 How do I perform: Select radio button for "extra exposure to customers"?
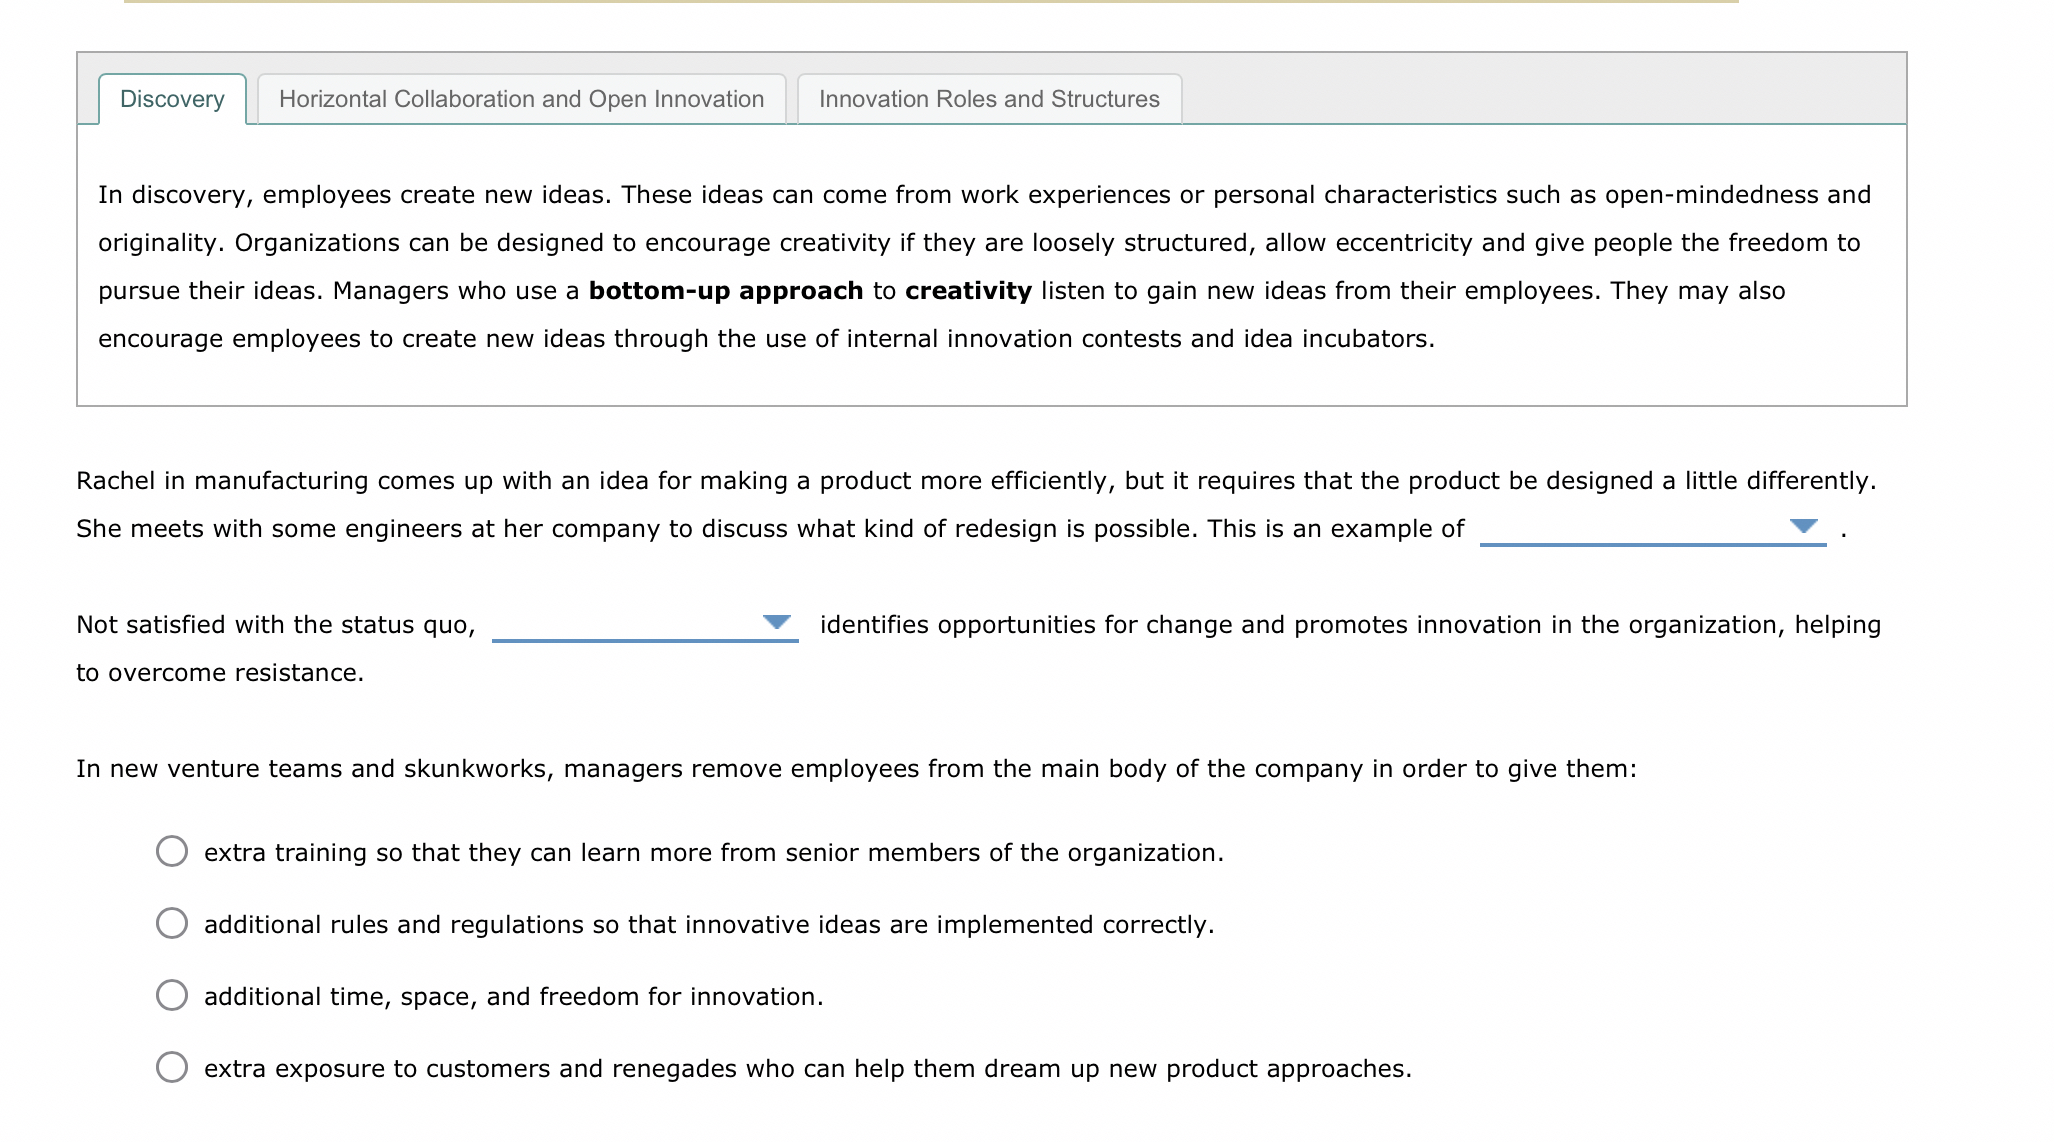pyautogui.click(x=172, y=1067)
